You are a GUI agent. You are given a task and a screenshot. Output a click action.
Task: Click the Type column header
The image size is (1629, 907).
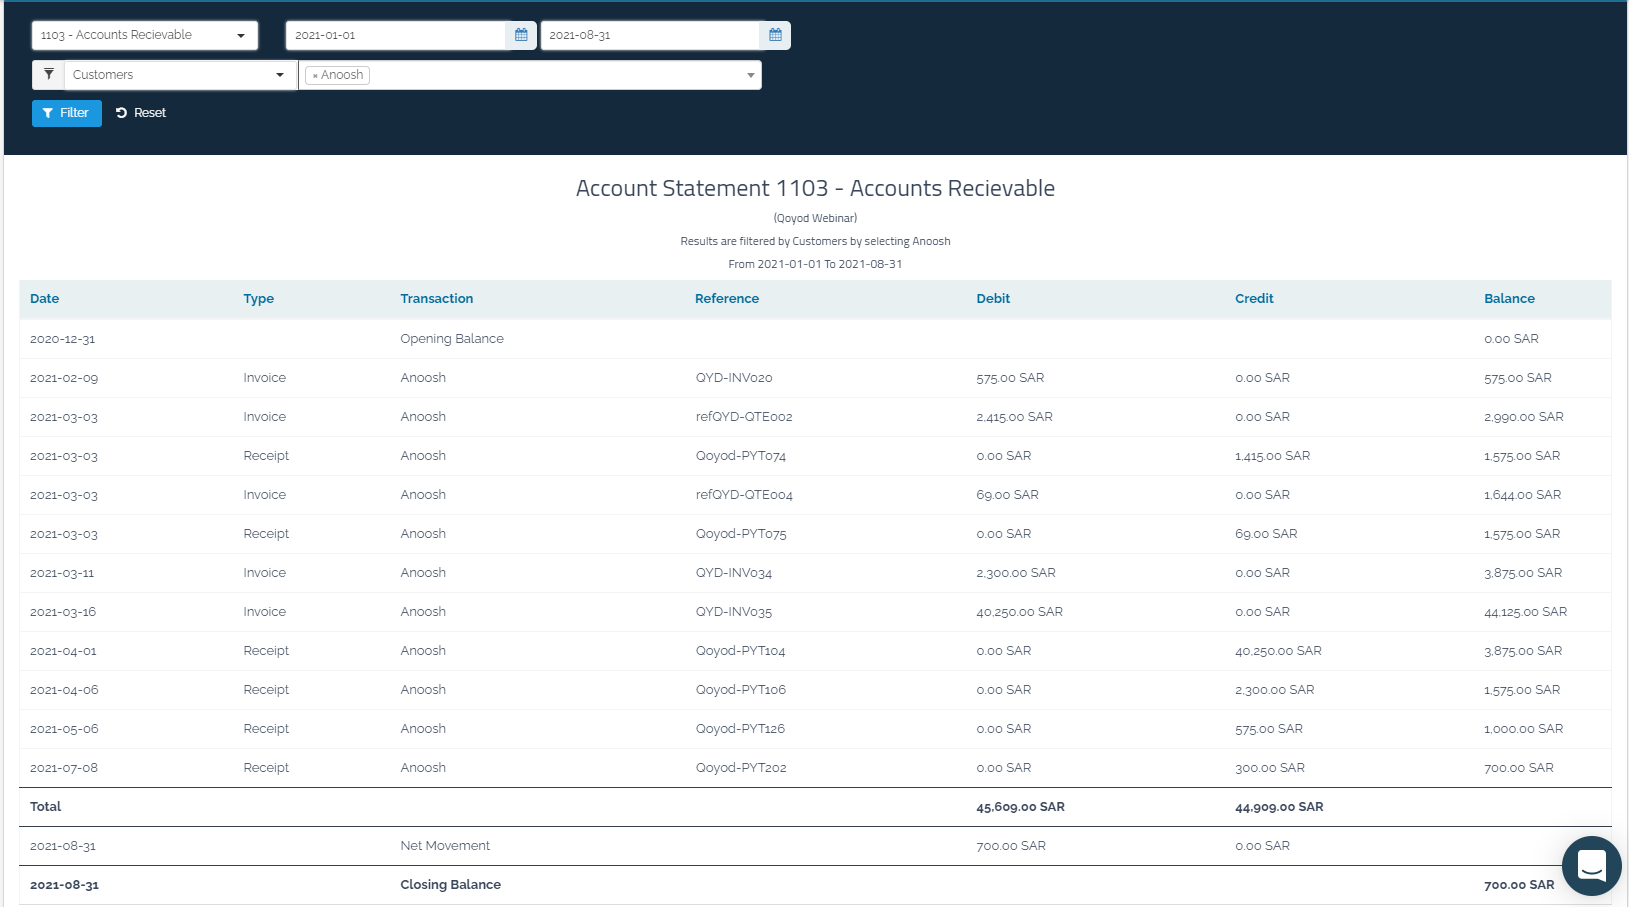258,299
